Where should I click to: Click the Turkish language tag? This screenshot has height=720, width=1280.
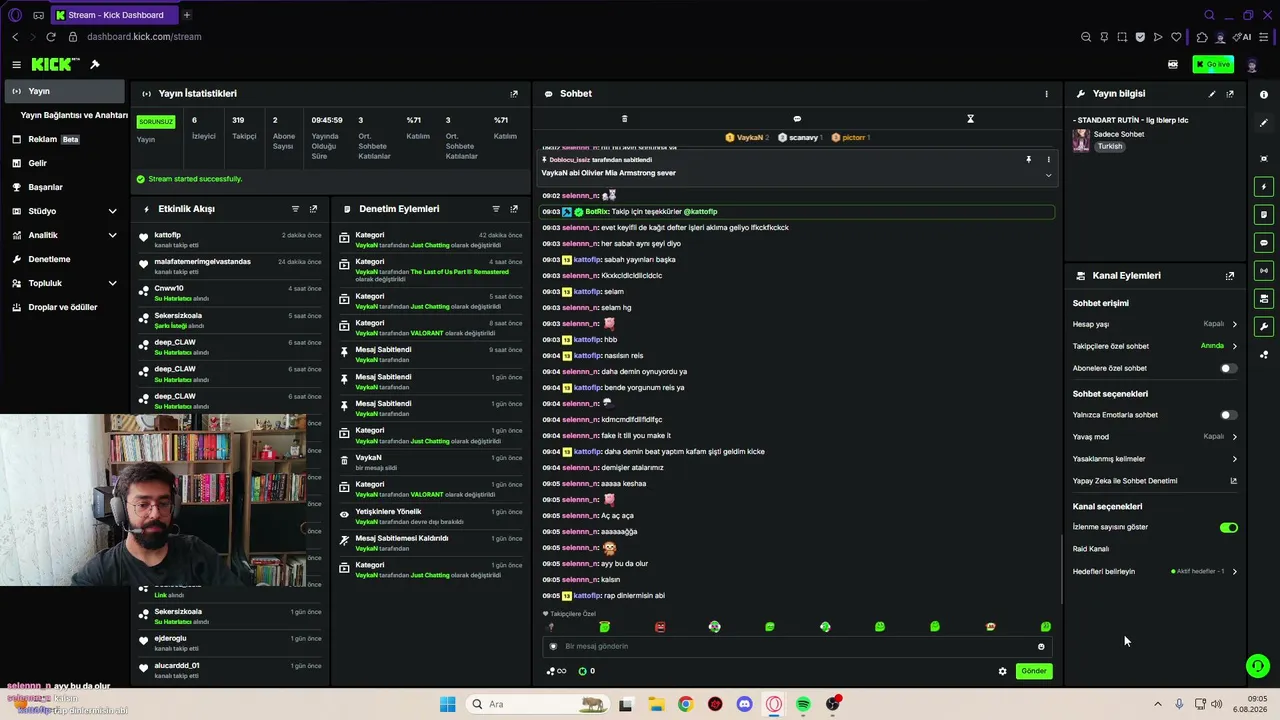[x=1110, y=146]
